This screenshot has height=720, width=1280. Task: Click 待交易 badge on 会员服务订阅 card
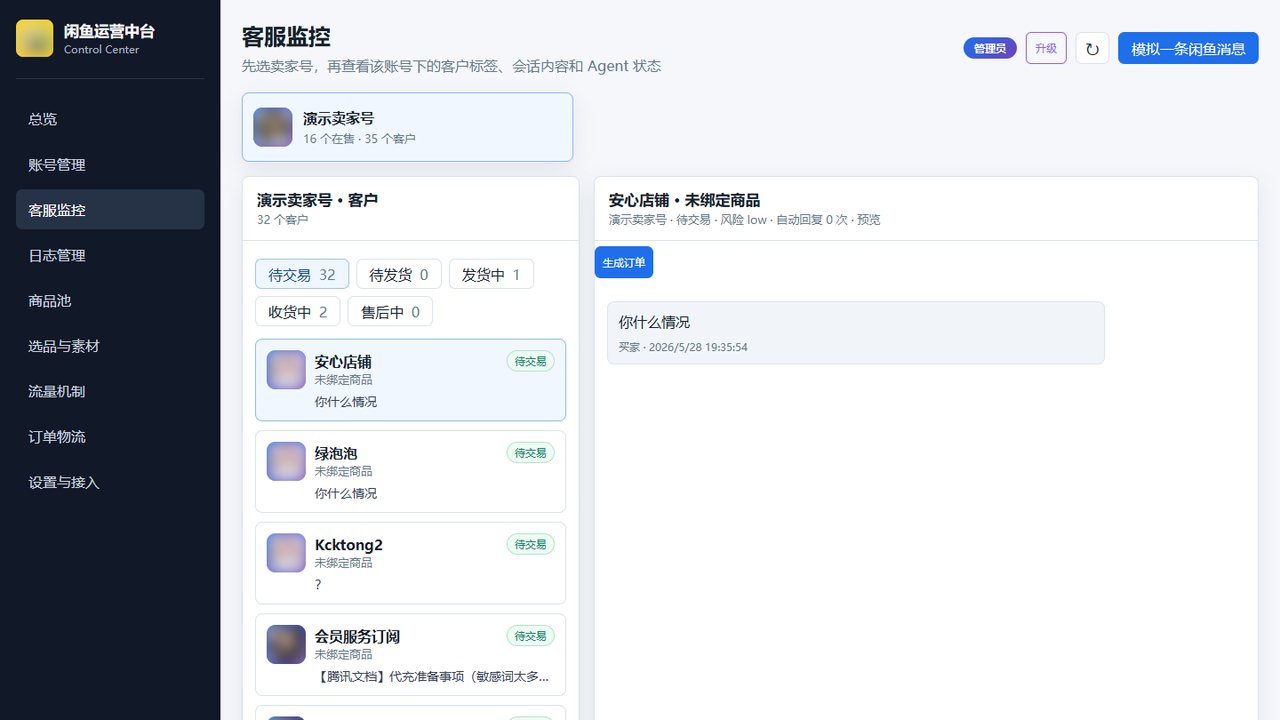click(x=530, y=636)
